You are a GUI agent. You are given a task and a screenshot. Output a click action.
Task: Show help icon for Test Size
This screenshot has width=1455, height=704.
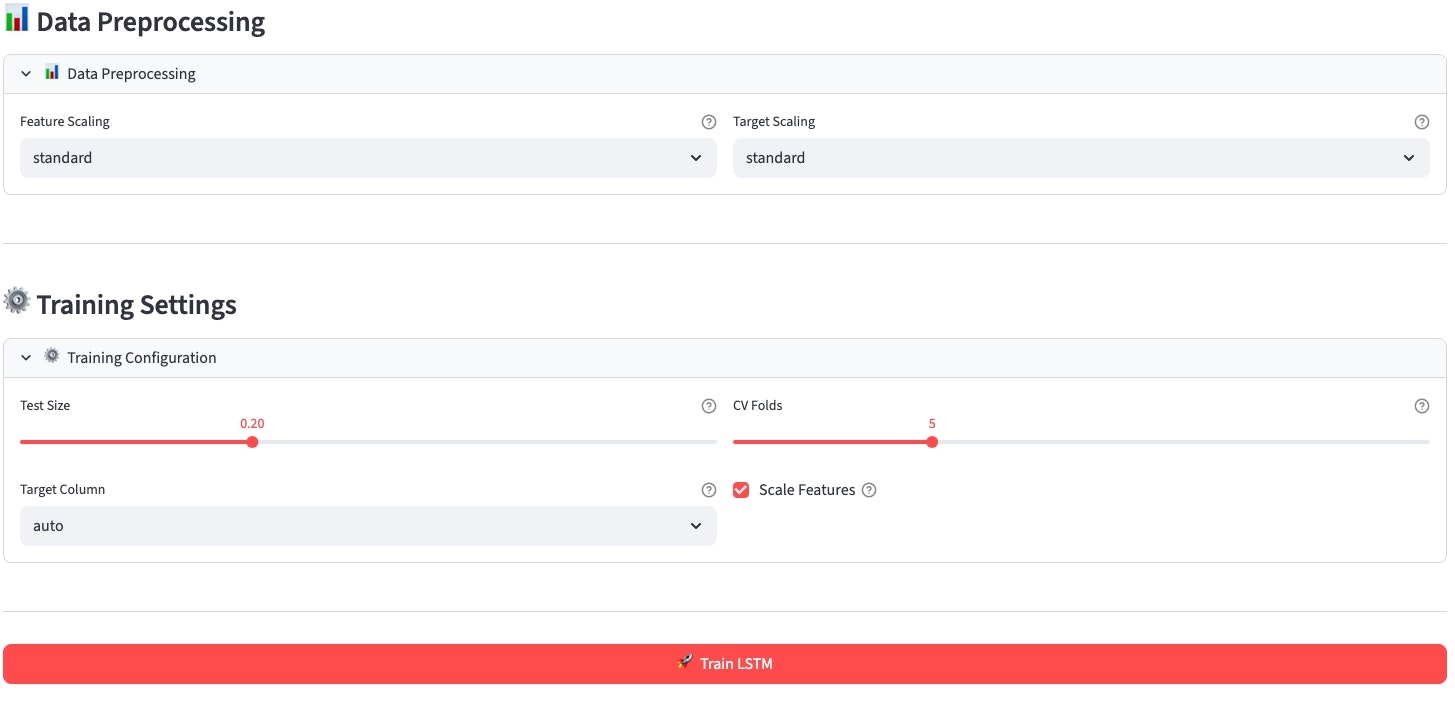pyautogui.click(x=709, y=406)
